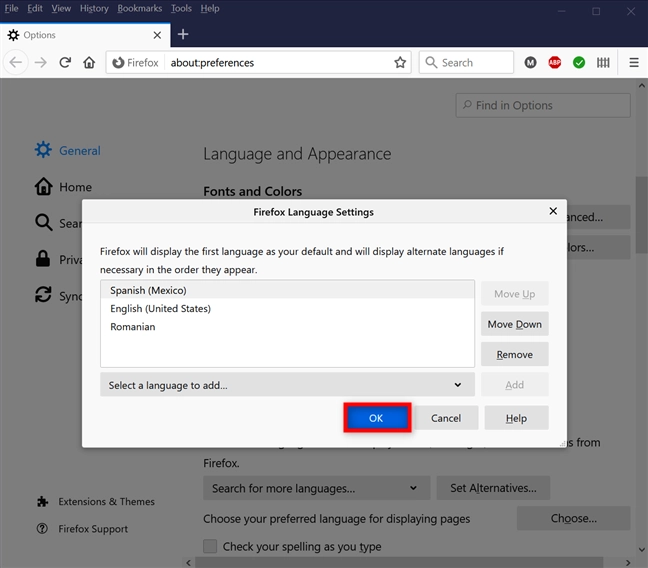
Task: Open the Home preferences category
Action: click(x=63, y=186)
